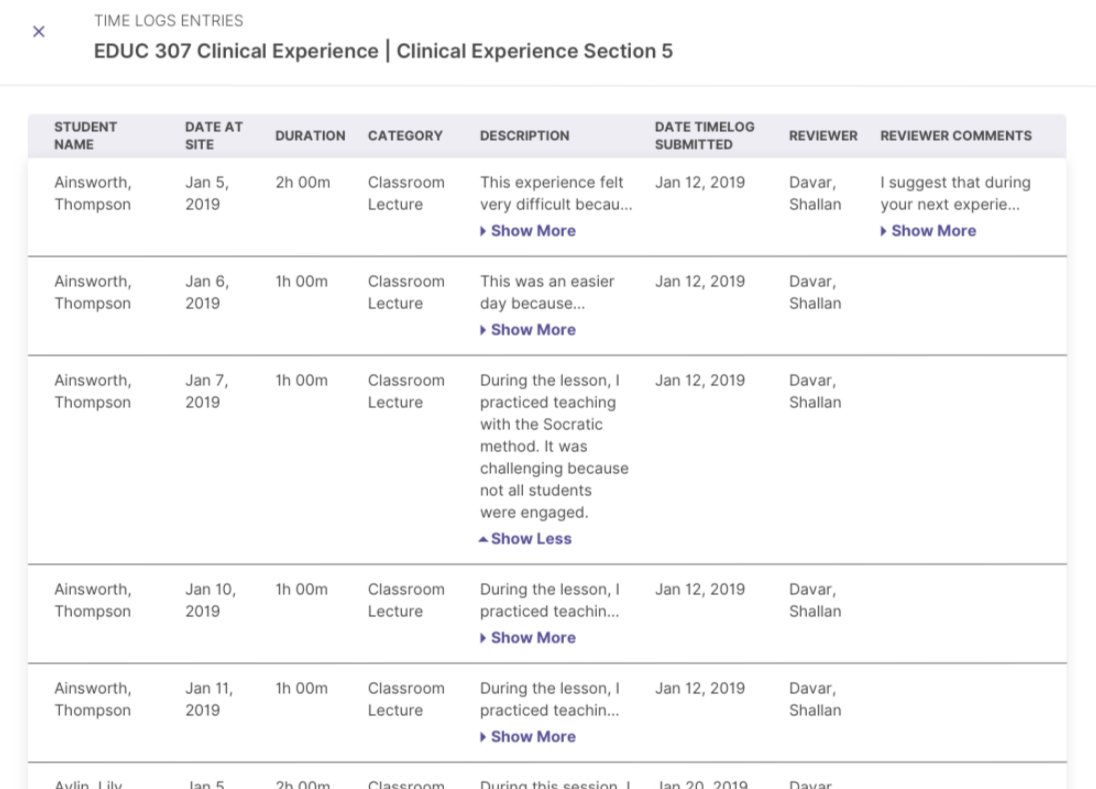This screenshot has height=789, width=1096.
Task: Click the Duration column header
Action: [310, 136]
